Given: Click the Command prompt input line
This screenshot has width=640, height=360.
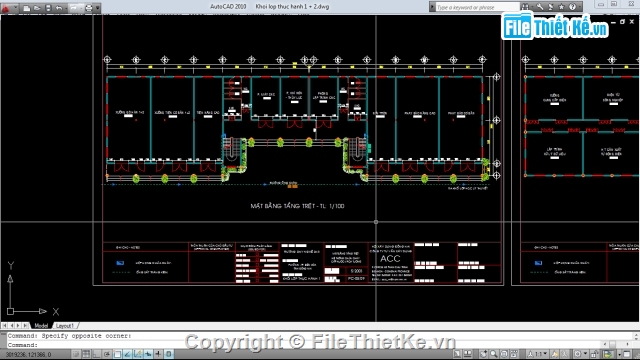Looking at the screenshot, I should [x=304, y=345].
